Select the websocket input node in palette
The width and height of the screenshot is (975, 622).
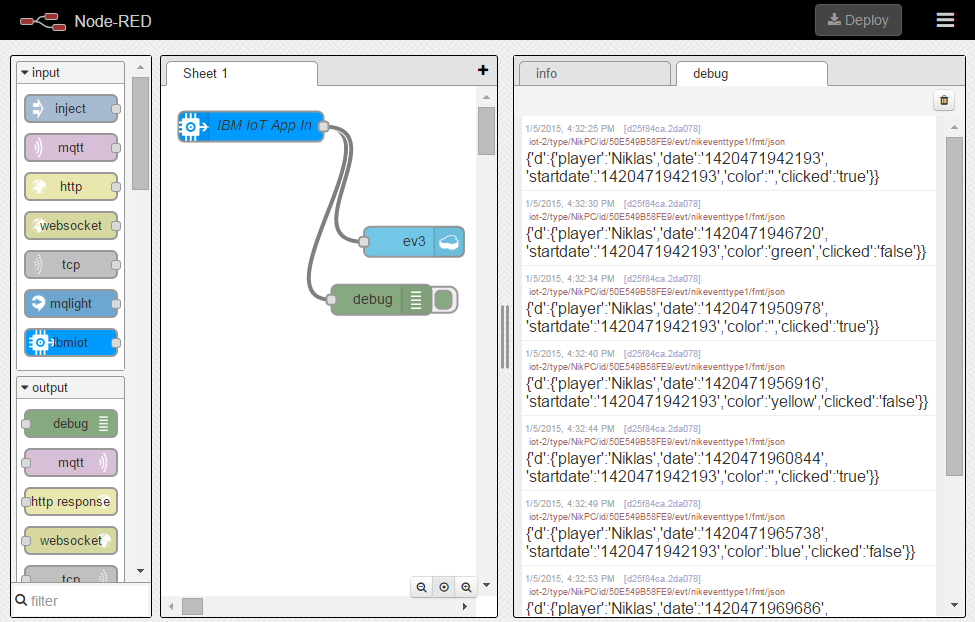click(71, 226)
